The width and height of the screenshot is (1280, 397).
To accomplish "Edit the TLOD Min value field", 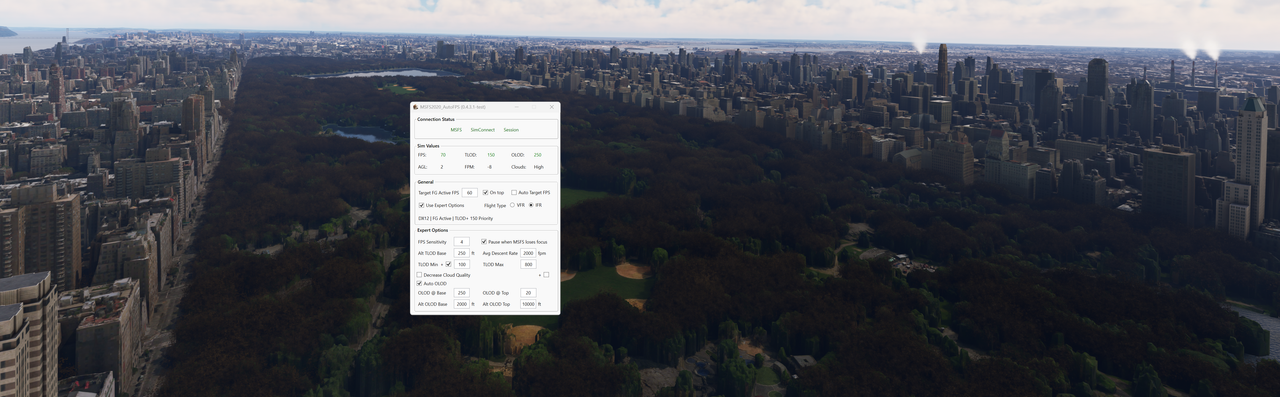I will tap(462, 264).
